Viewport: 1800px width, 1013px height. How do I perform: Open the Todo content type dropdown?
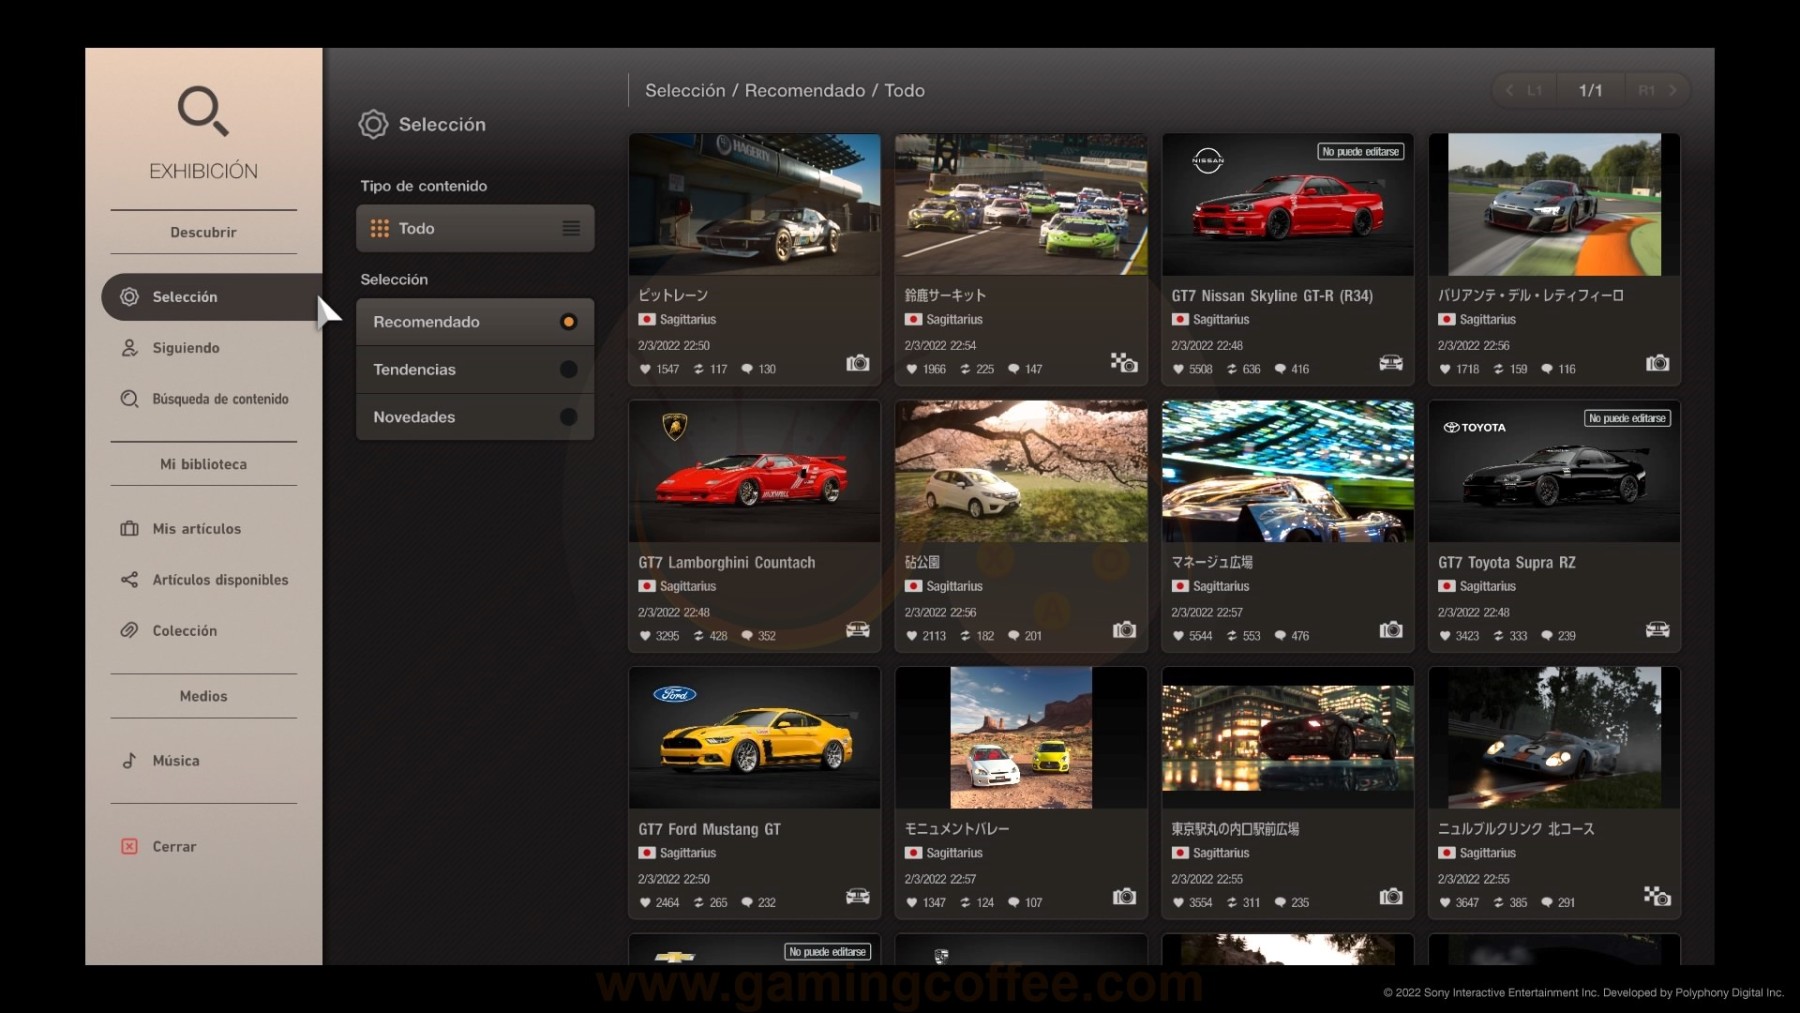pyautogui.click(x=475, y=229)
